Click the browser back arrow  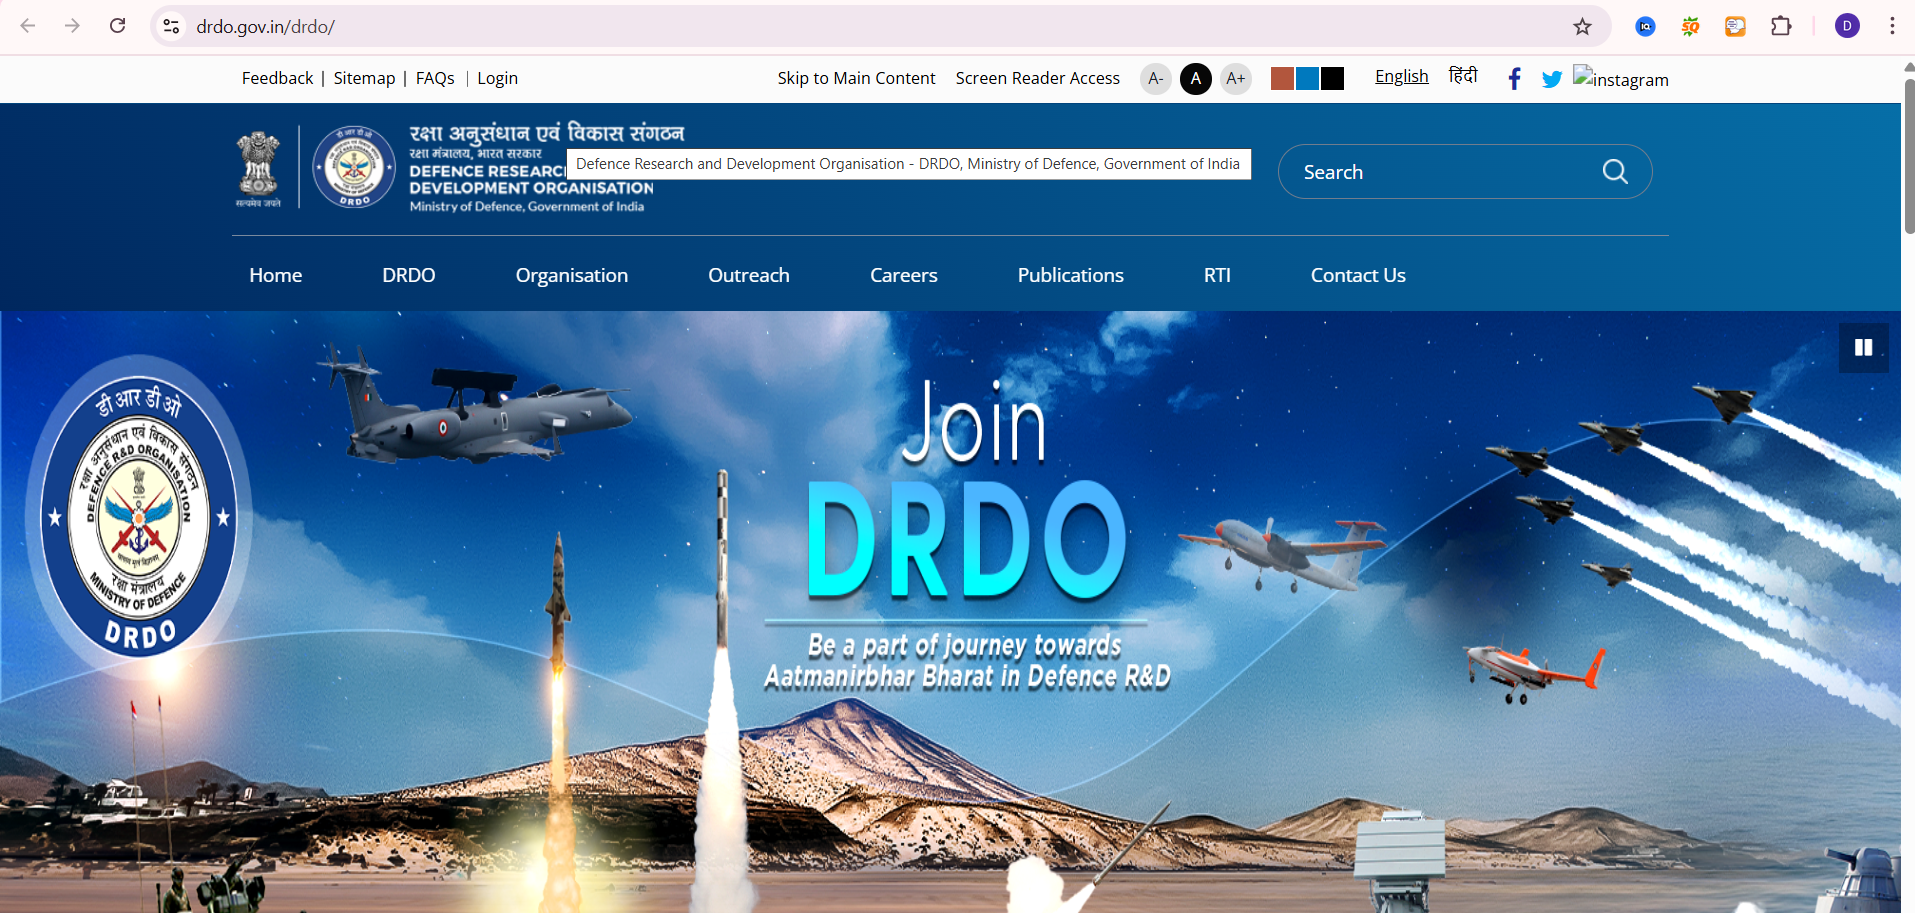[x=28, y=26]
